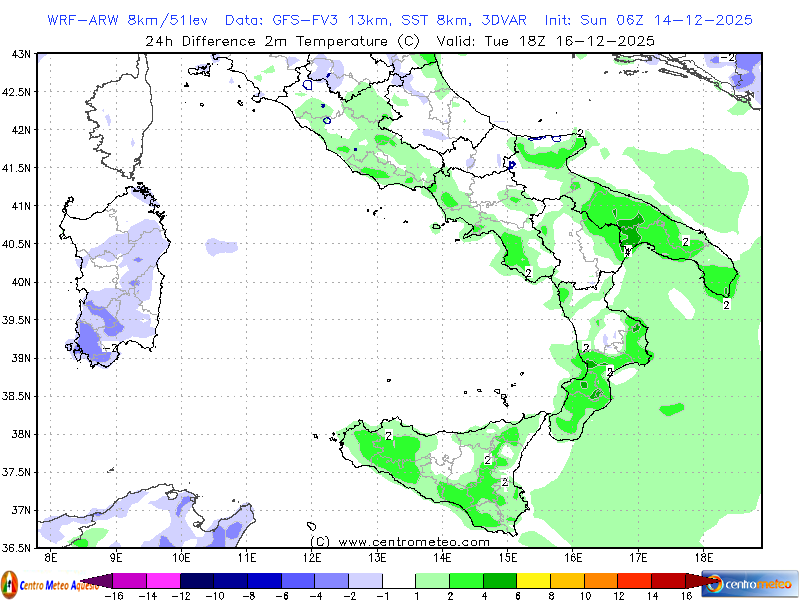Click the 13E longitude axis label
The width and height of the screenshot is (800, 600).
377,557
